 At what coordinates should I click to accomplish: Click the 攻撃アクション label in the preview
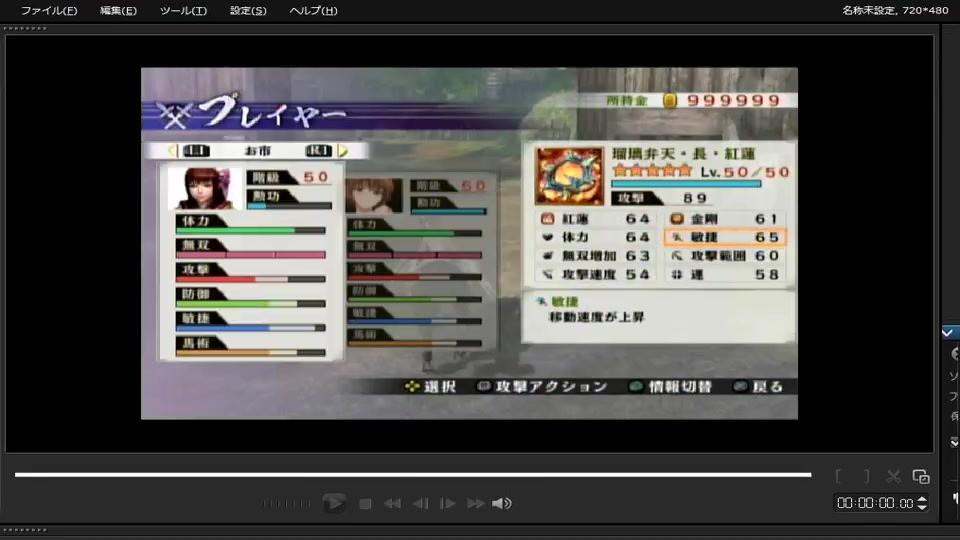551,386
